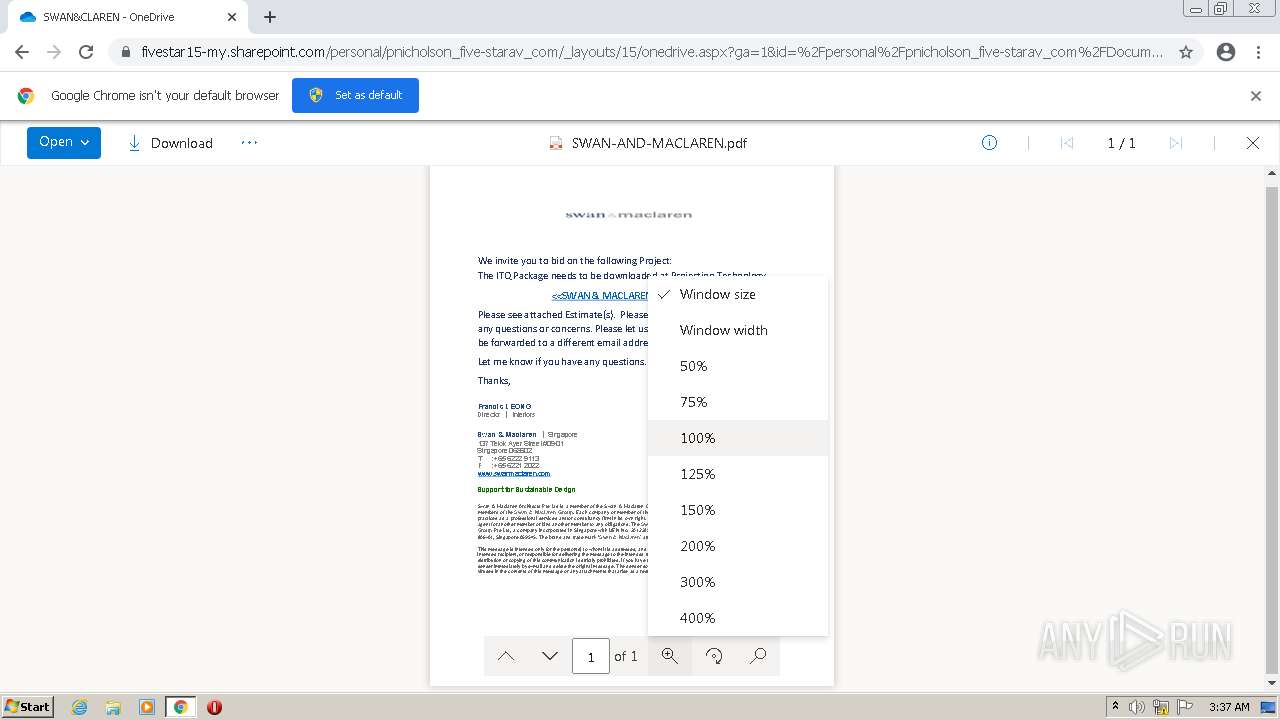Open network status tray icon
Screen dimensions: 1280x720
pyautogui.click(x=1161, y=707)
